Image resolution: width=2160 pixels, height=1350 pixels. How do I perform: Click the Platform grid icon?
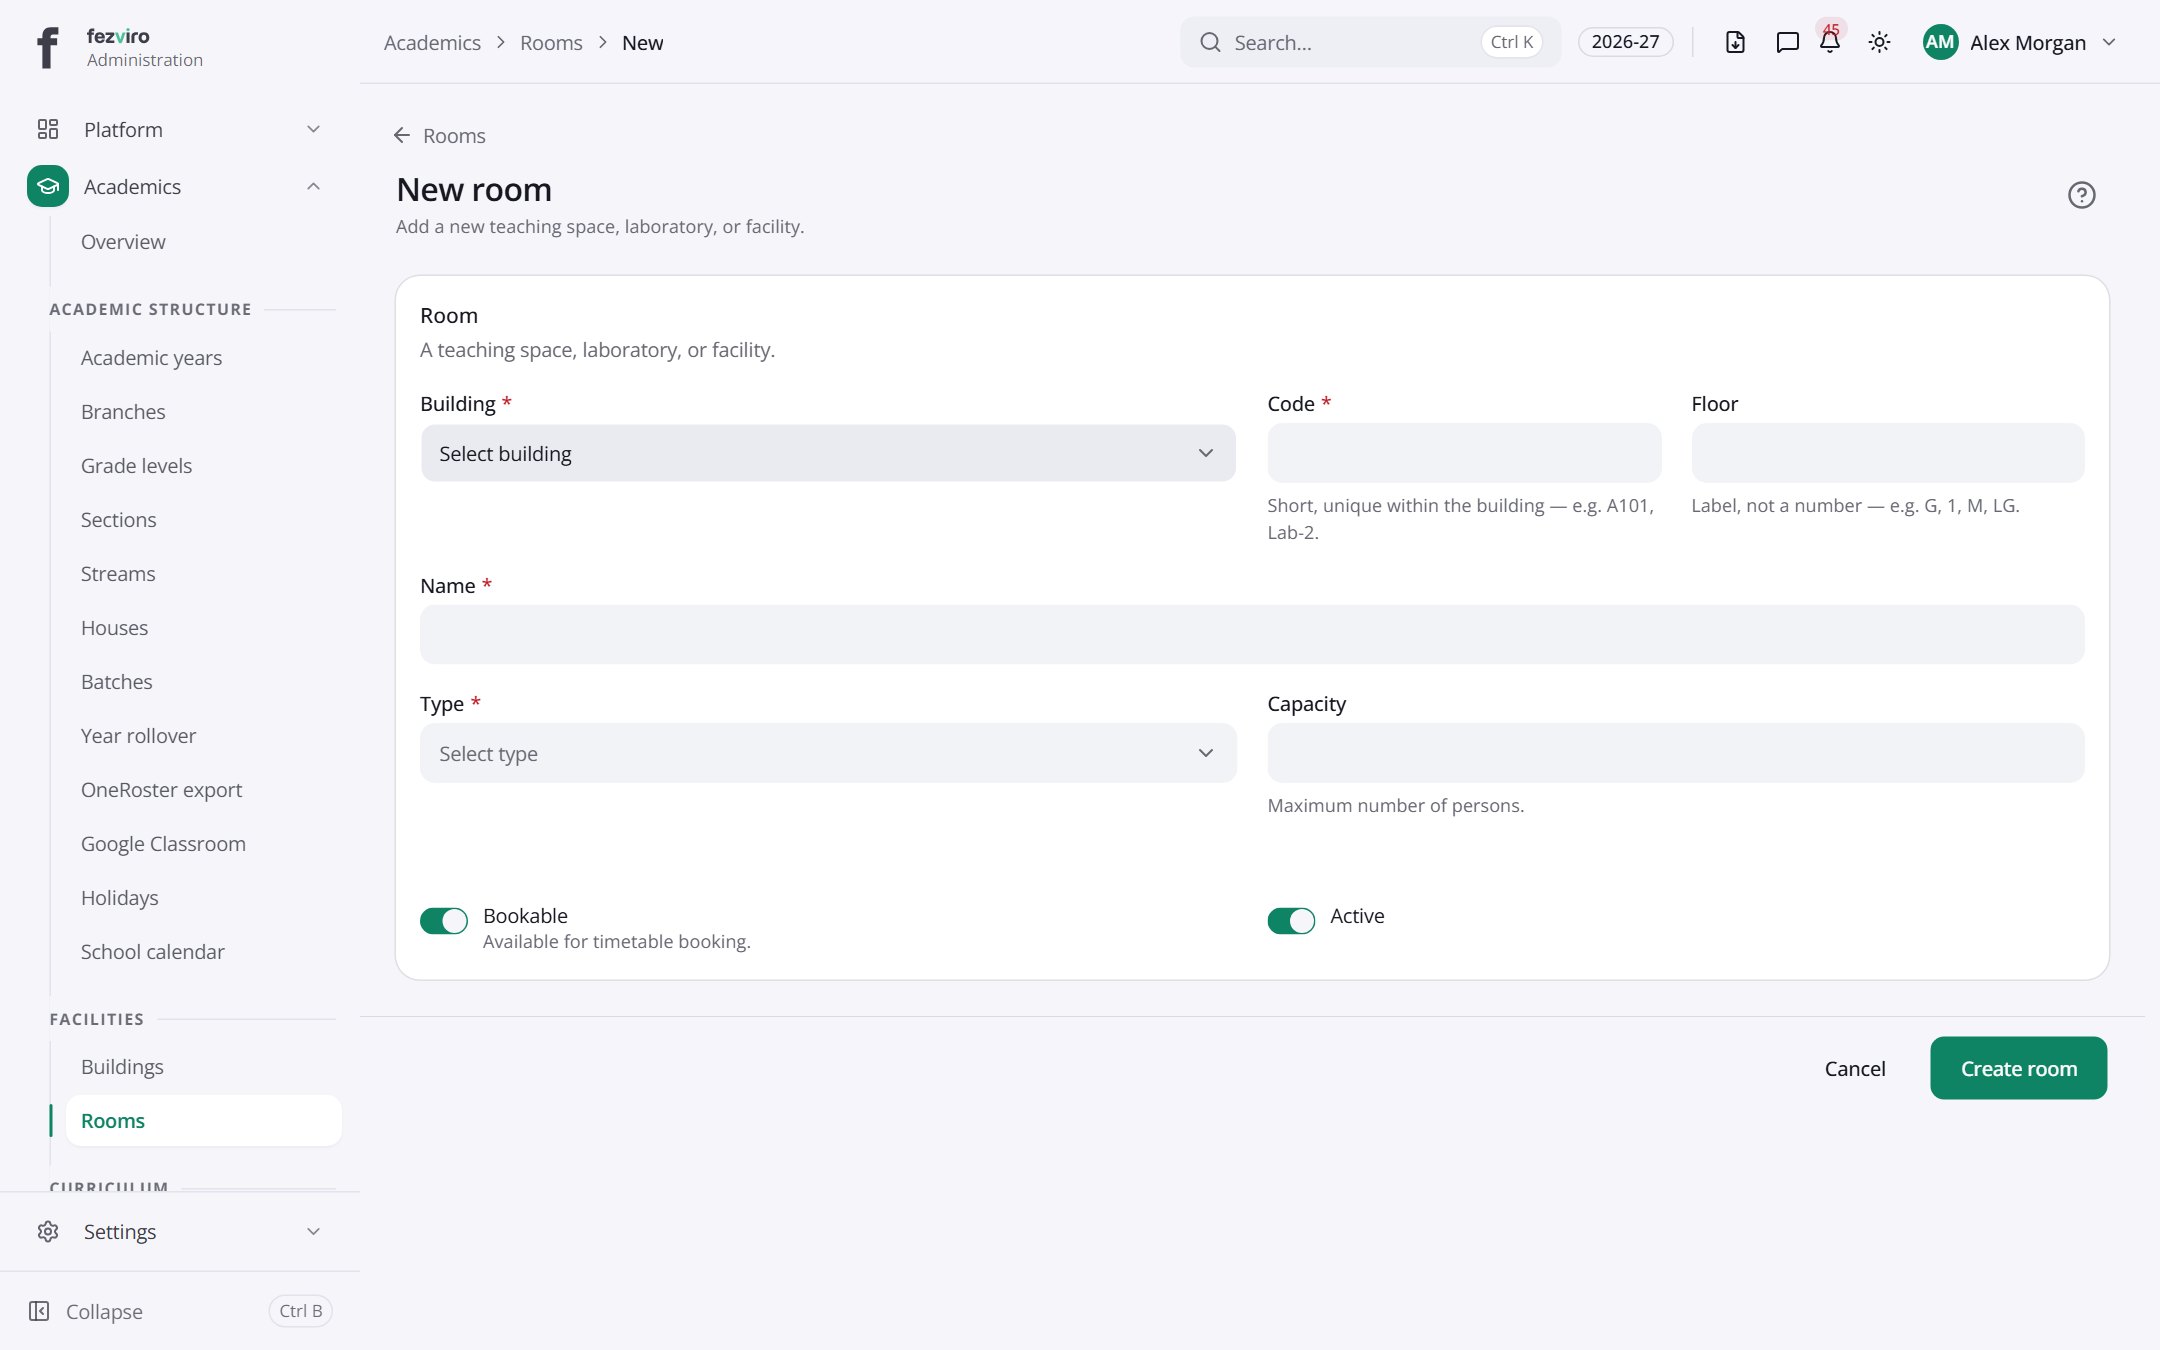(x=48, y=129)
